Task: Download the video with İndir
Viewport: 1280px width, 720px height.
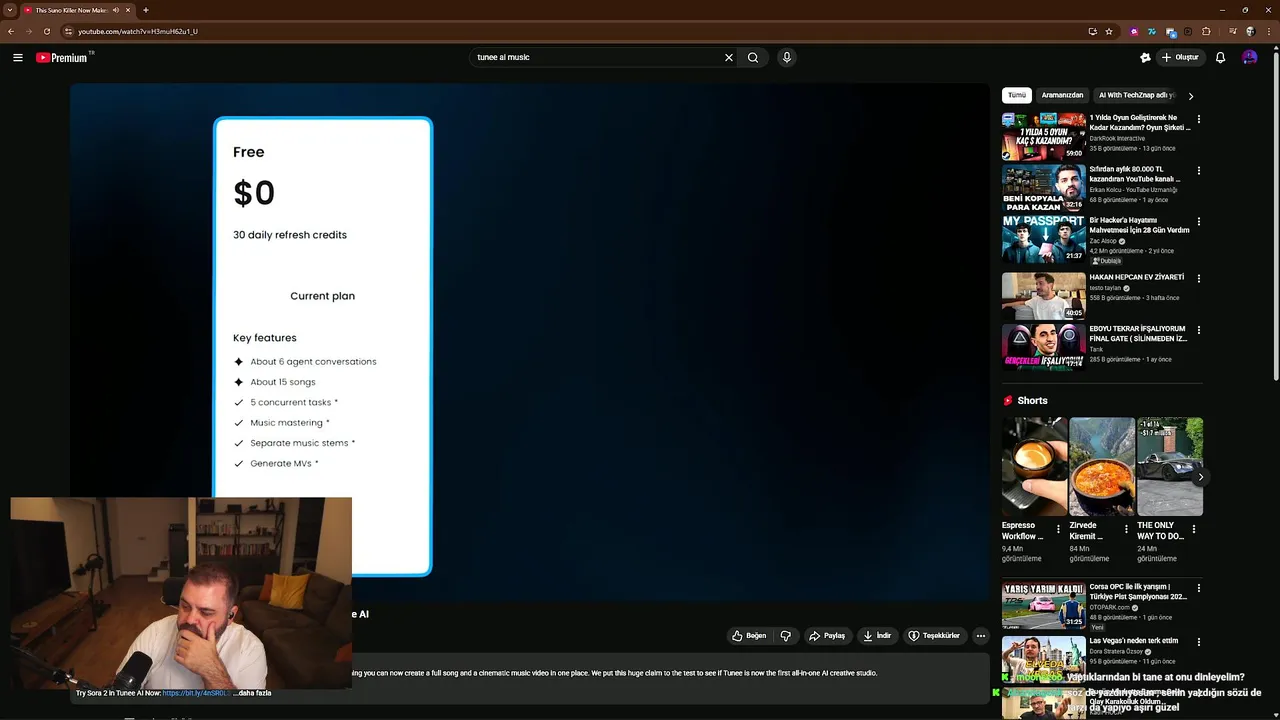Action: point(877,635)
